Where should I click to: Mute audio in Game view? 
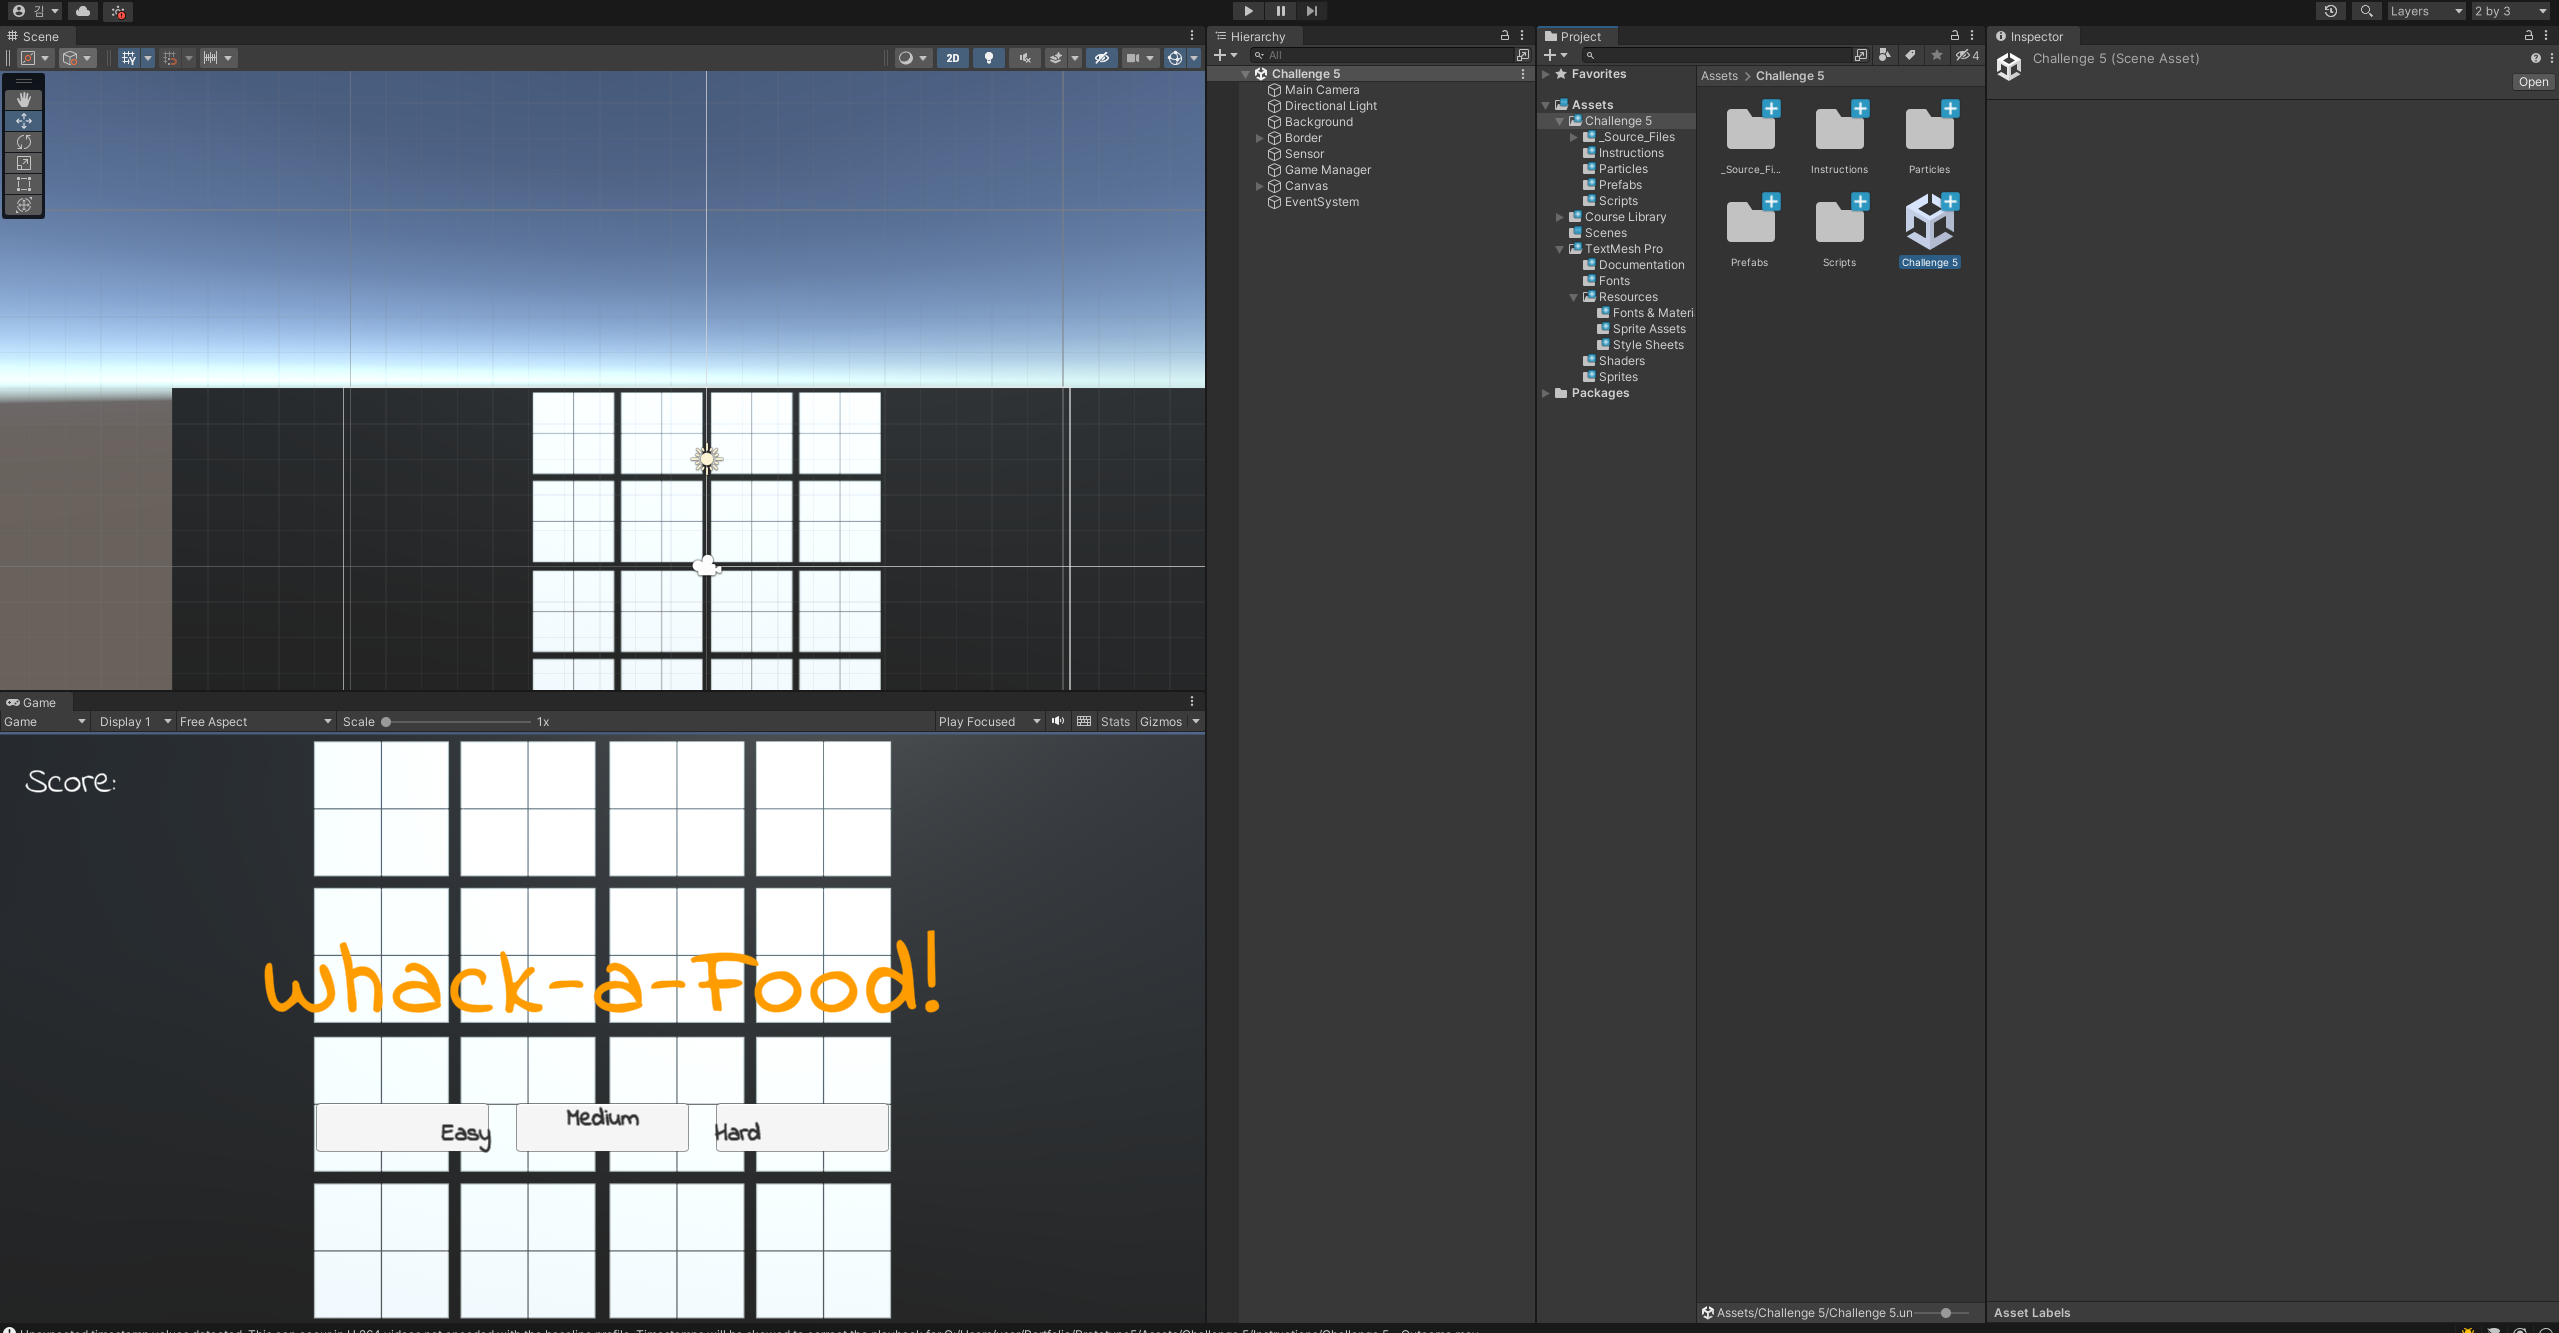click(1058, 721)
